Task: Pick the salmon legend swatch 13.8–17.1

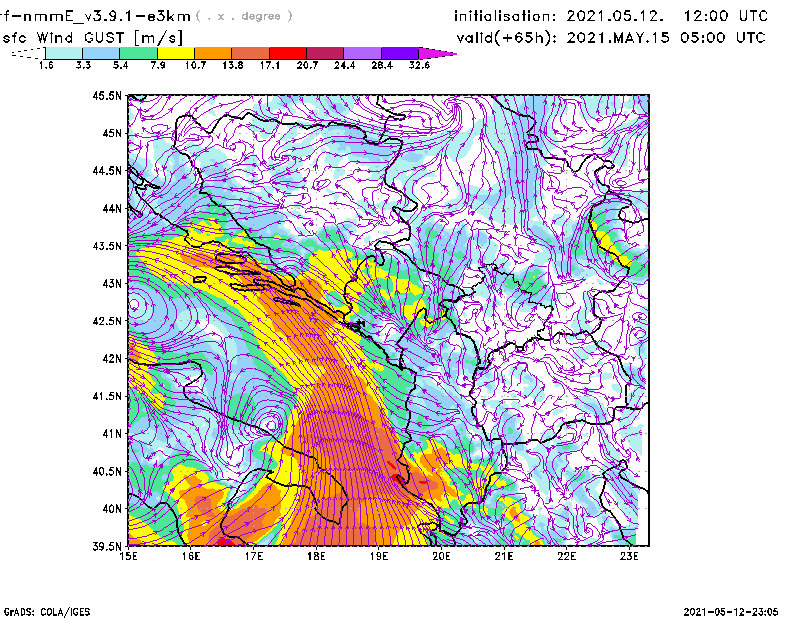Action: click(x=251, y=53)
